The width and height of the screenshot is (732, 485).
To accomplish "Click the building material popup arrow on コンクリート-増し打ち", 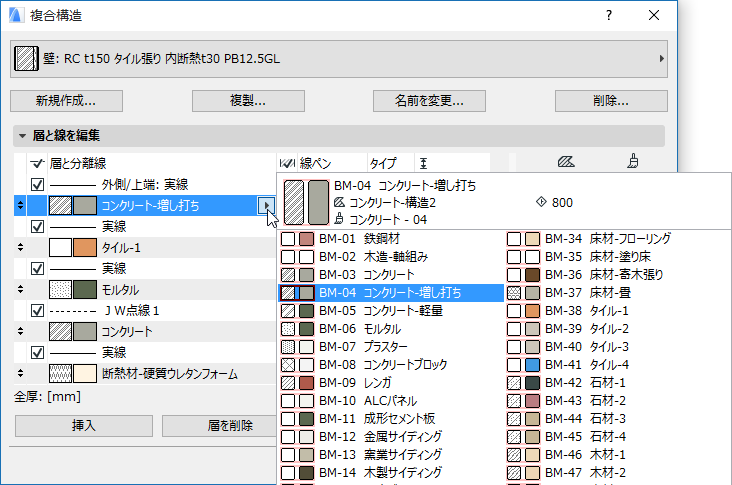I will [266, 205].
